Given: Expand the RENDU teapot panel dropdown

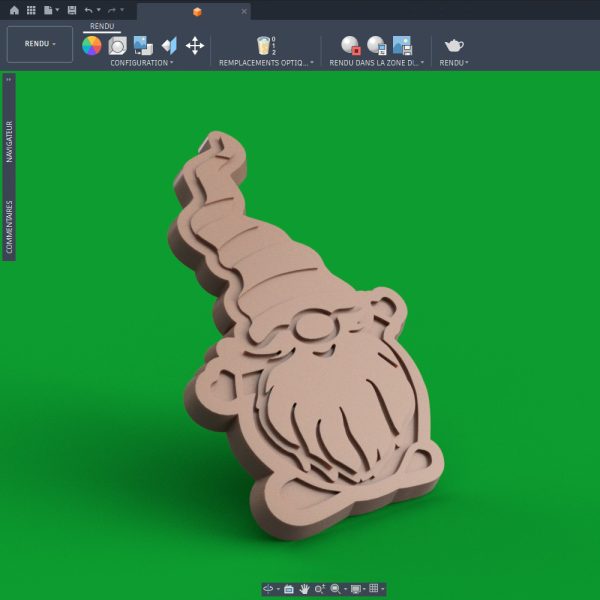Looking at the screenshot, I should (x=454, y=63).
